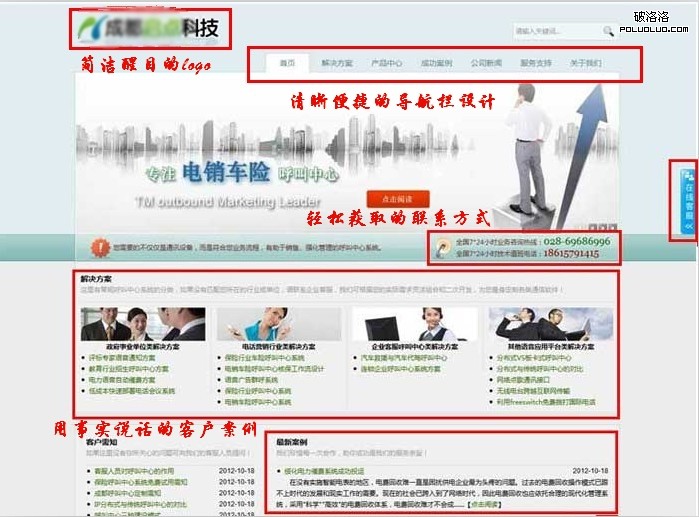Open the 首页 navigation tab

coord(288,64)
